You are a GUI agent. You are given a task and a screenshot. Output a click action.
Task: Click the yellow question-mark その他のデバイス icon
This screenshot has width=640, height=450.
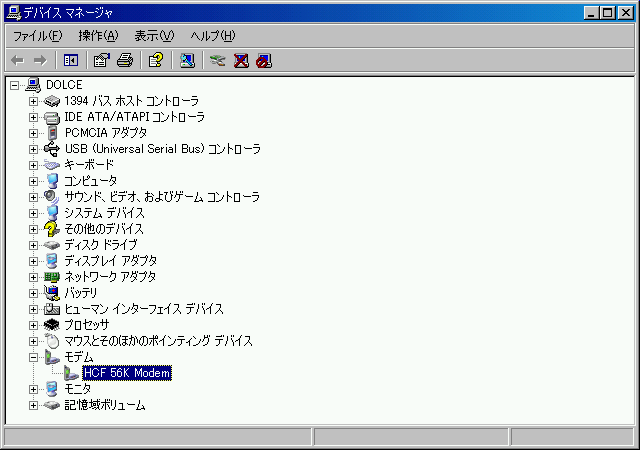pyautogui.click(x=52, y=229)
